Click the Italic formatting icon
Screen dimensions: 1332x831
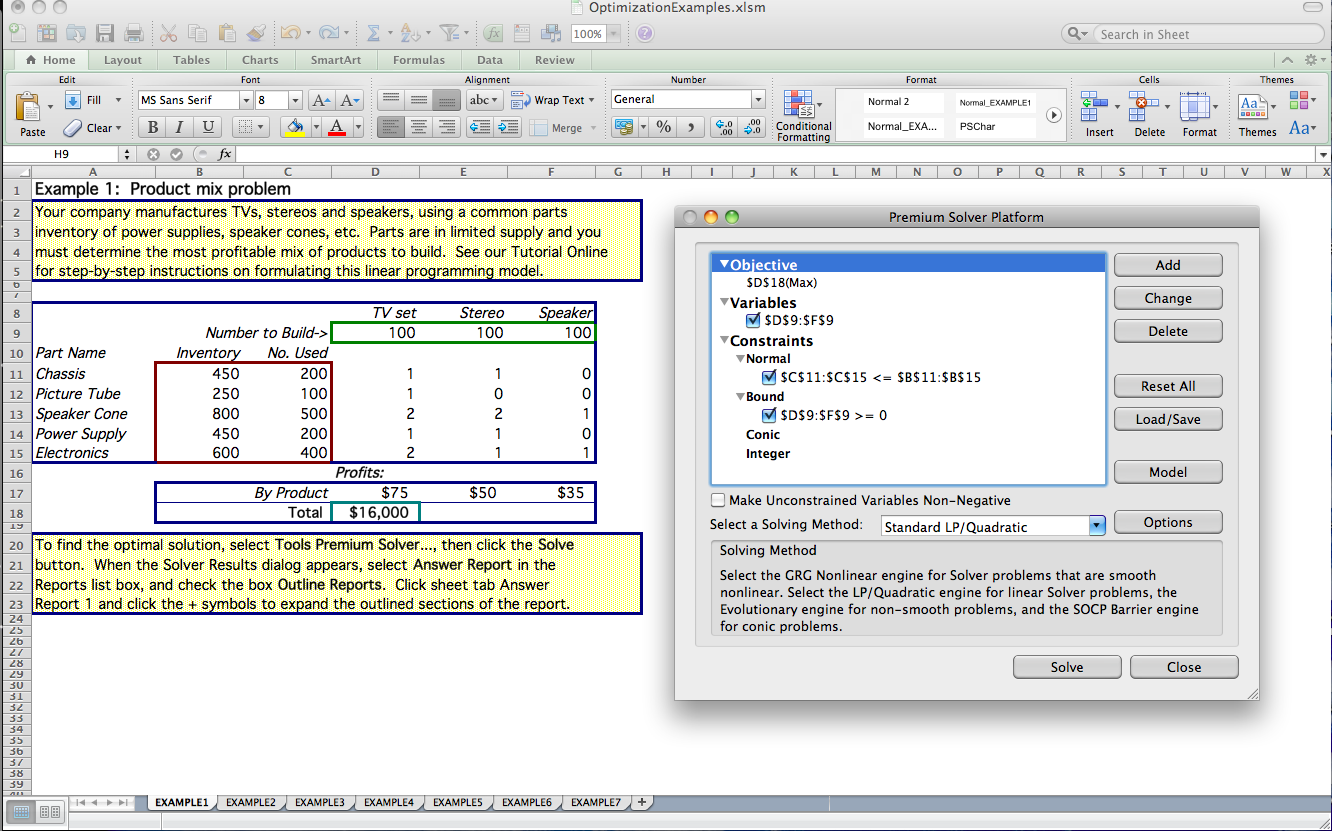click(180, 127)
